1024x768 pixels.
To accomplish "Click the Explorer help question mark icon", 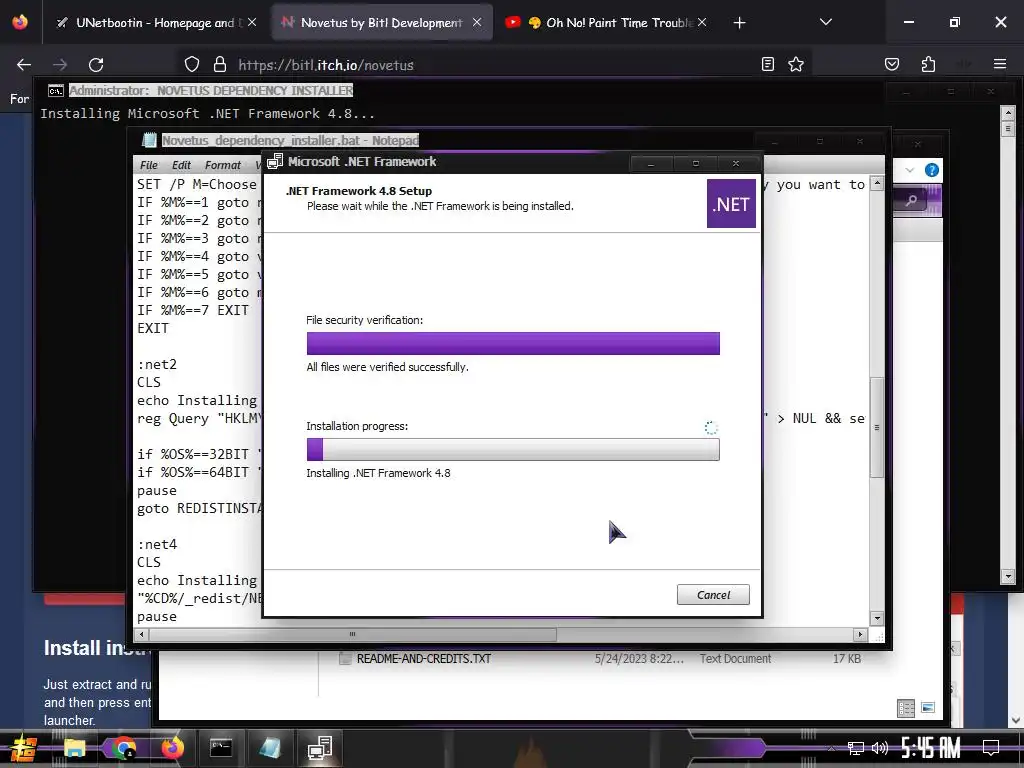I will point(932,170).
